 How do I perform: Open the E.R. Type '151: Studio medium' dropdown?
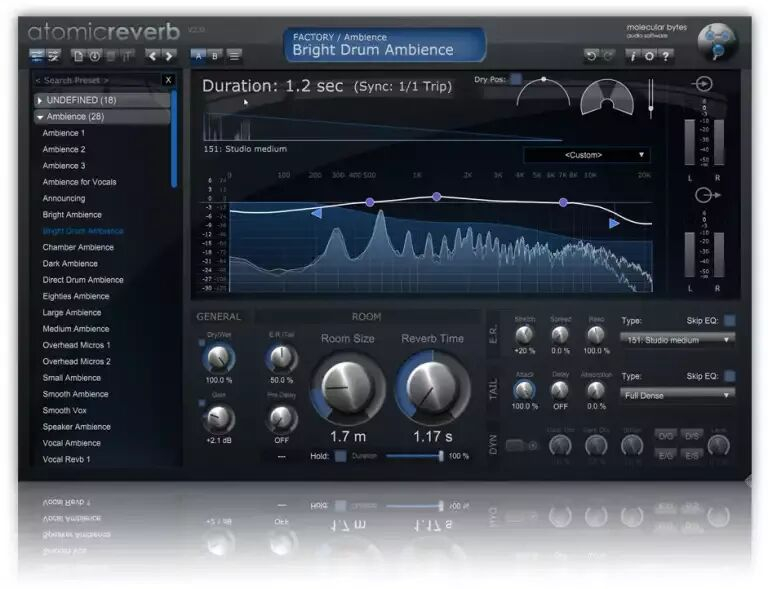(677, 339)
